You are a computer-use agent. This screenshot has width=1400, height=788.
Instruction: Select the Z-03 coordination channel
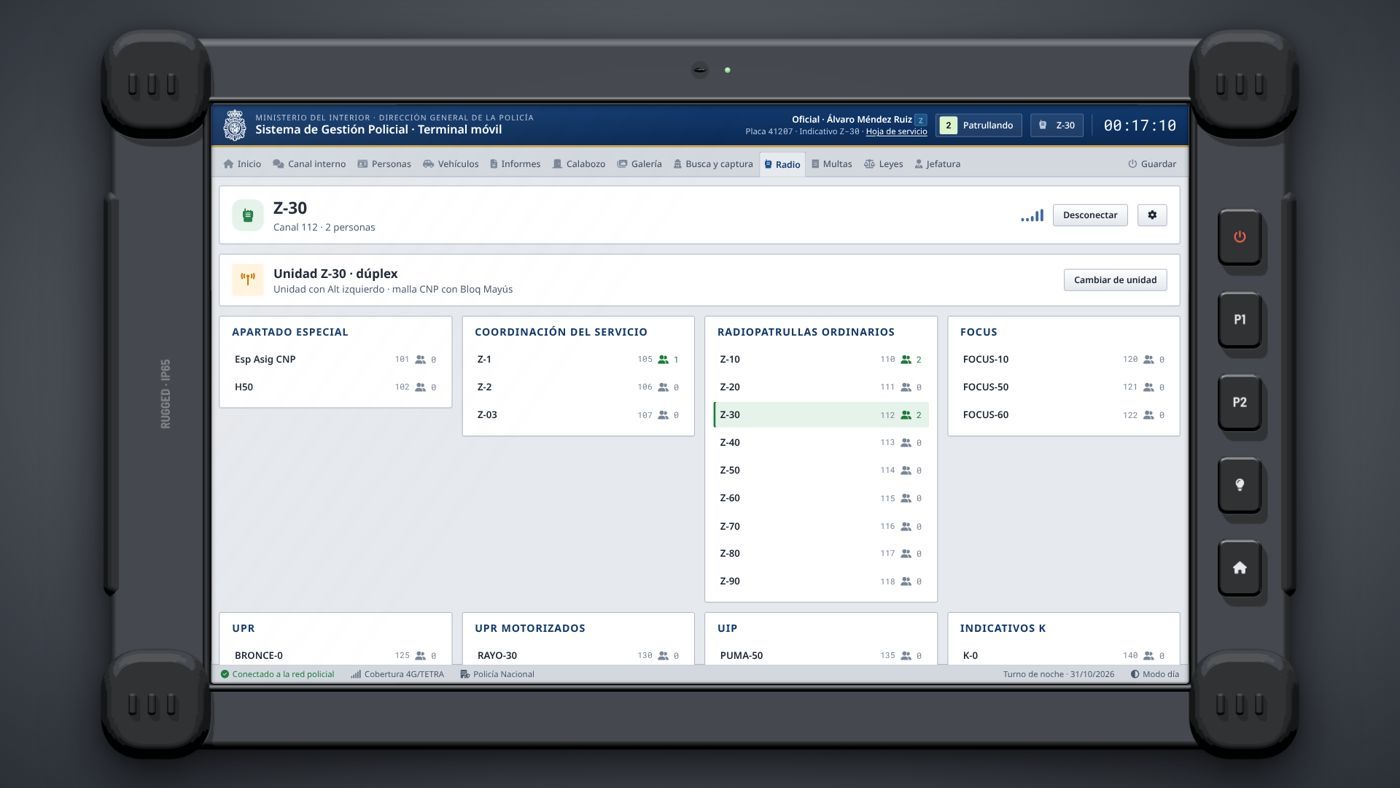(x=578, y=415)
